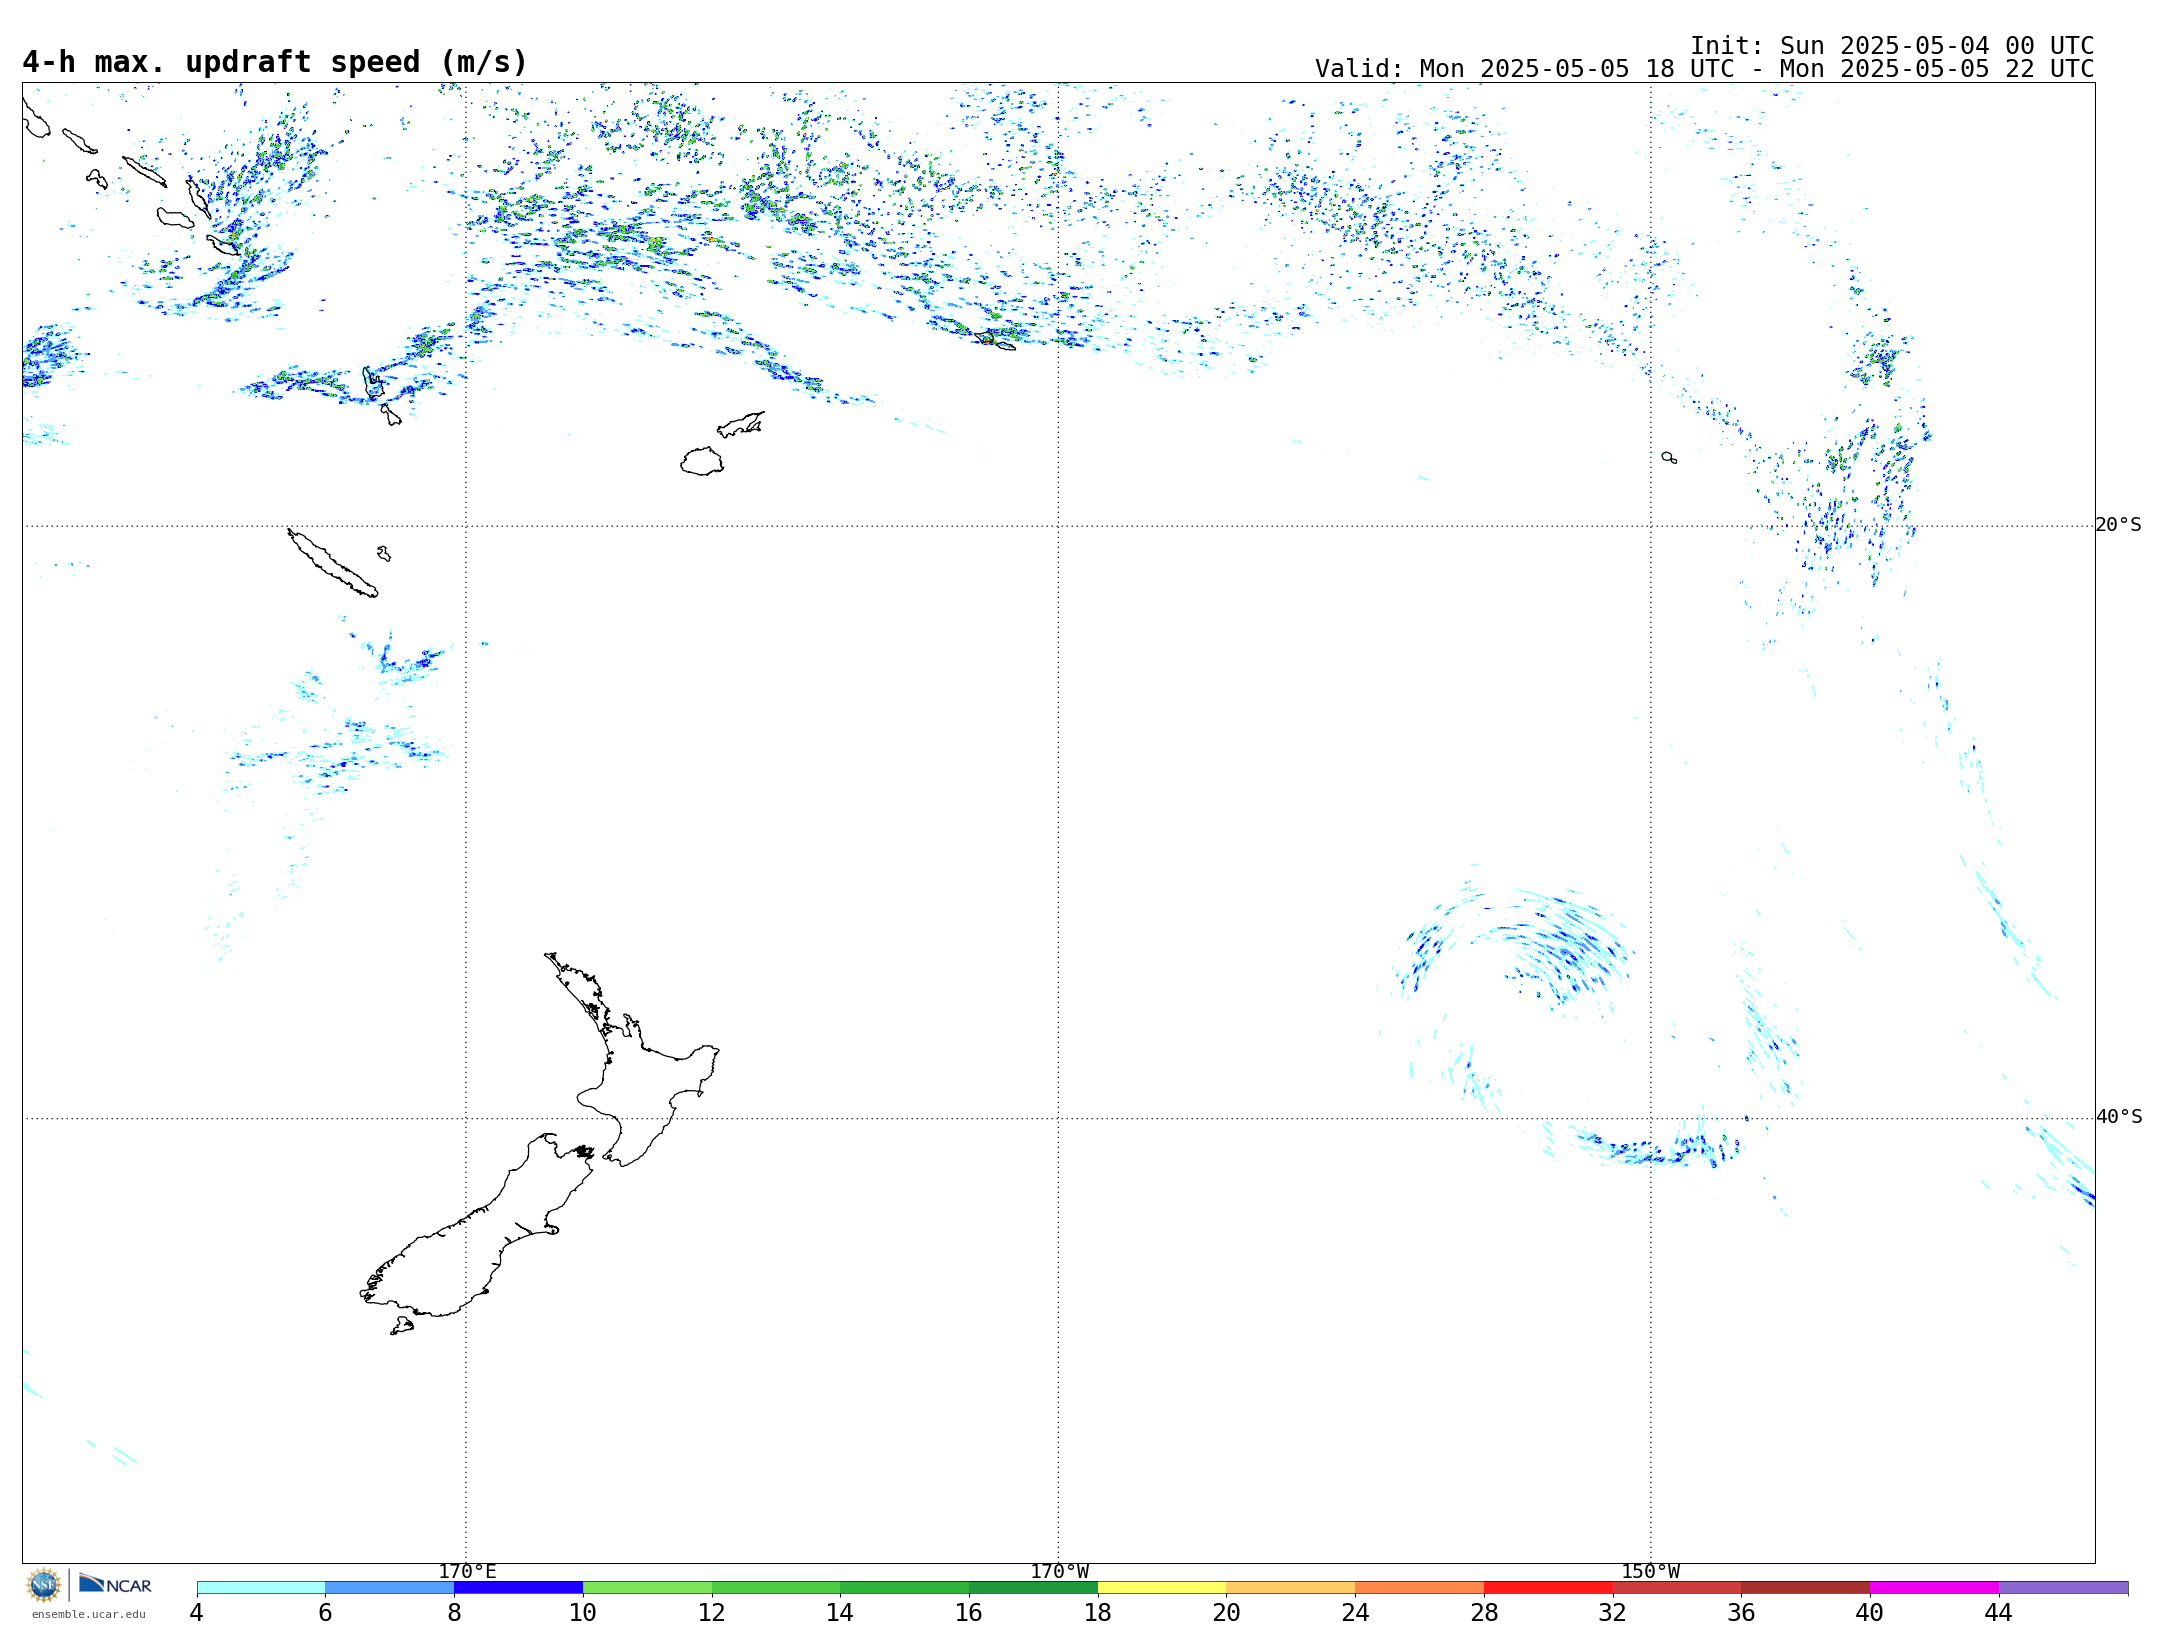2160x1626 pixels.
Task: Pick the orange 24–28 colorbar swatch
Action: (1420, 1588)
